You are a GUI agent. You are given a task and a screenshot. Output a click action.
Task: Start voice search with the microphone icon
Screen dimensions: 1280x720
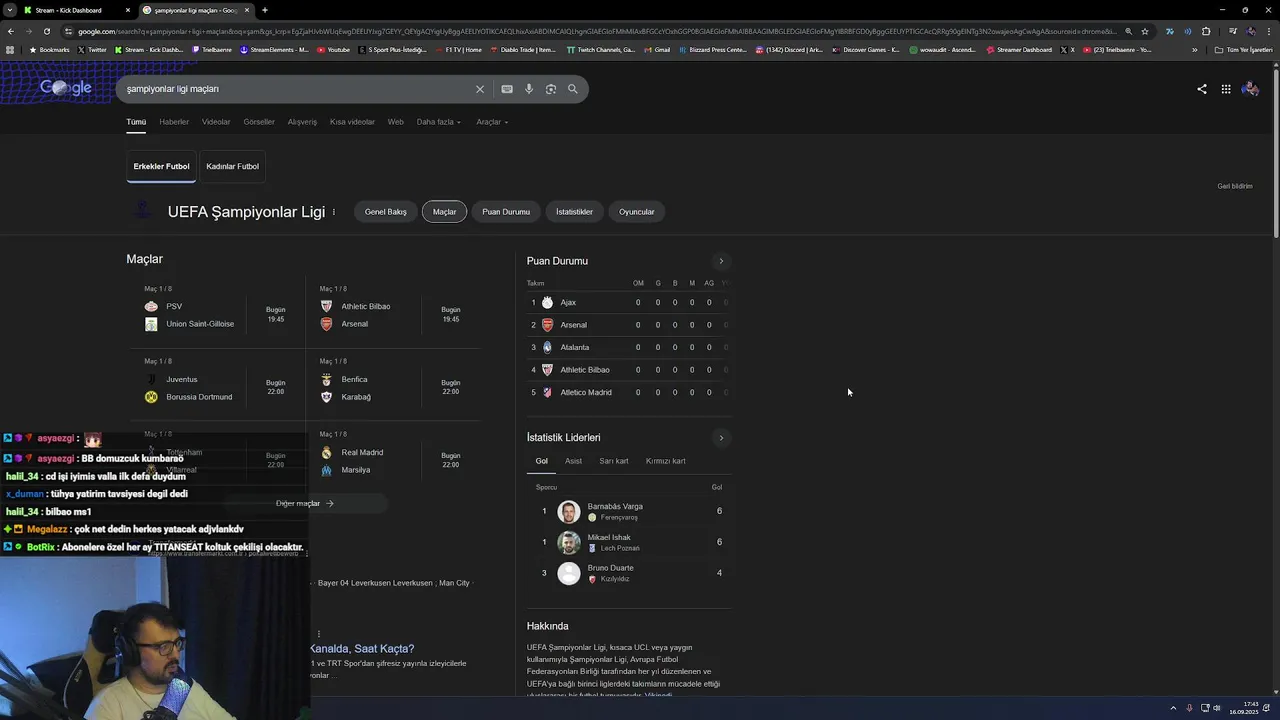coord(529,89)
